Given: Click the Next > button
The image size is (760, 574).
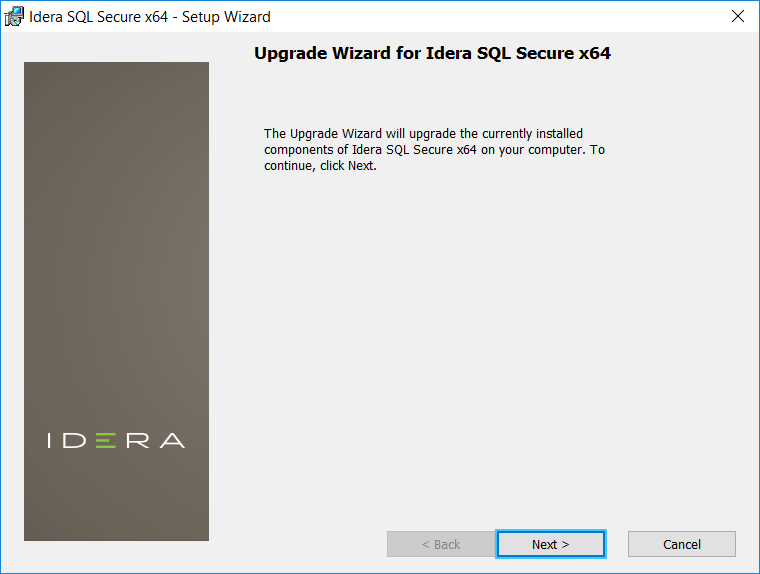Looking at the screenshot, I should click(551, 544).
